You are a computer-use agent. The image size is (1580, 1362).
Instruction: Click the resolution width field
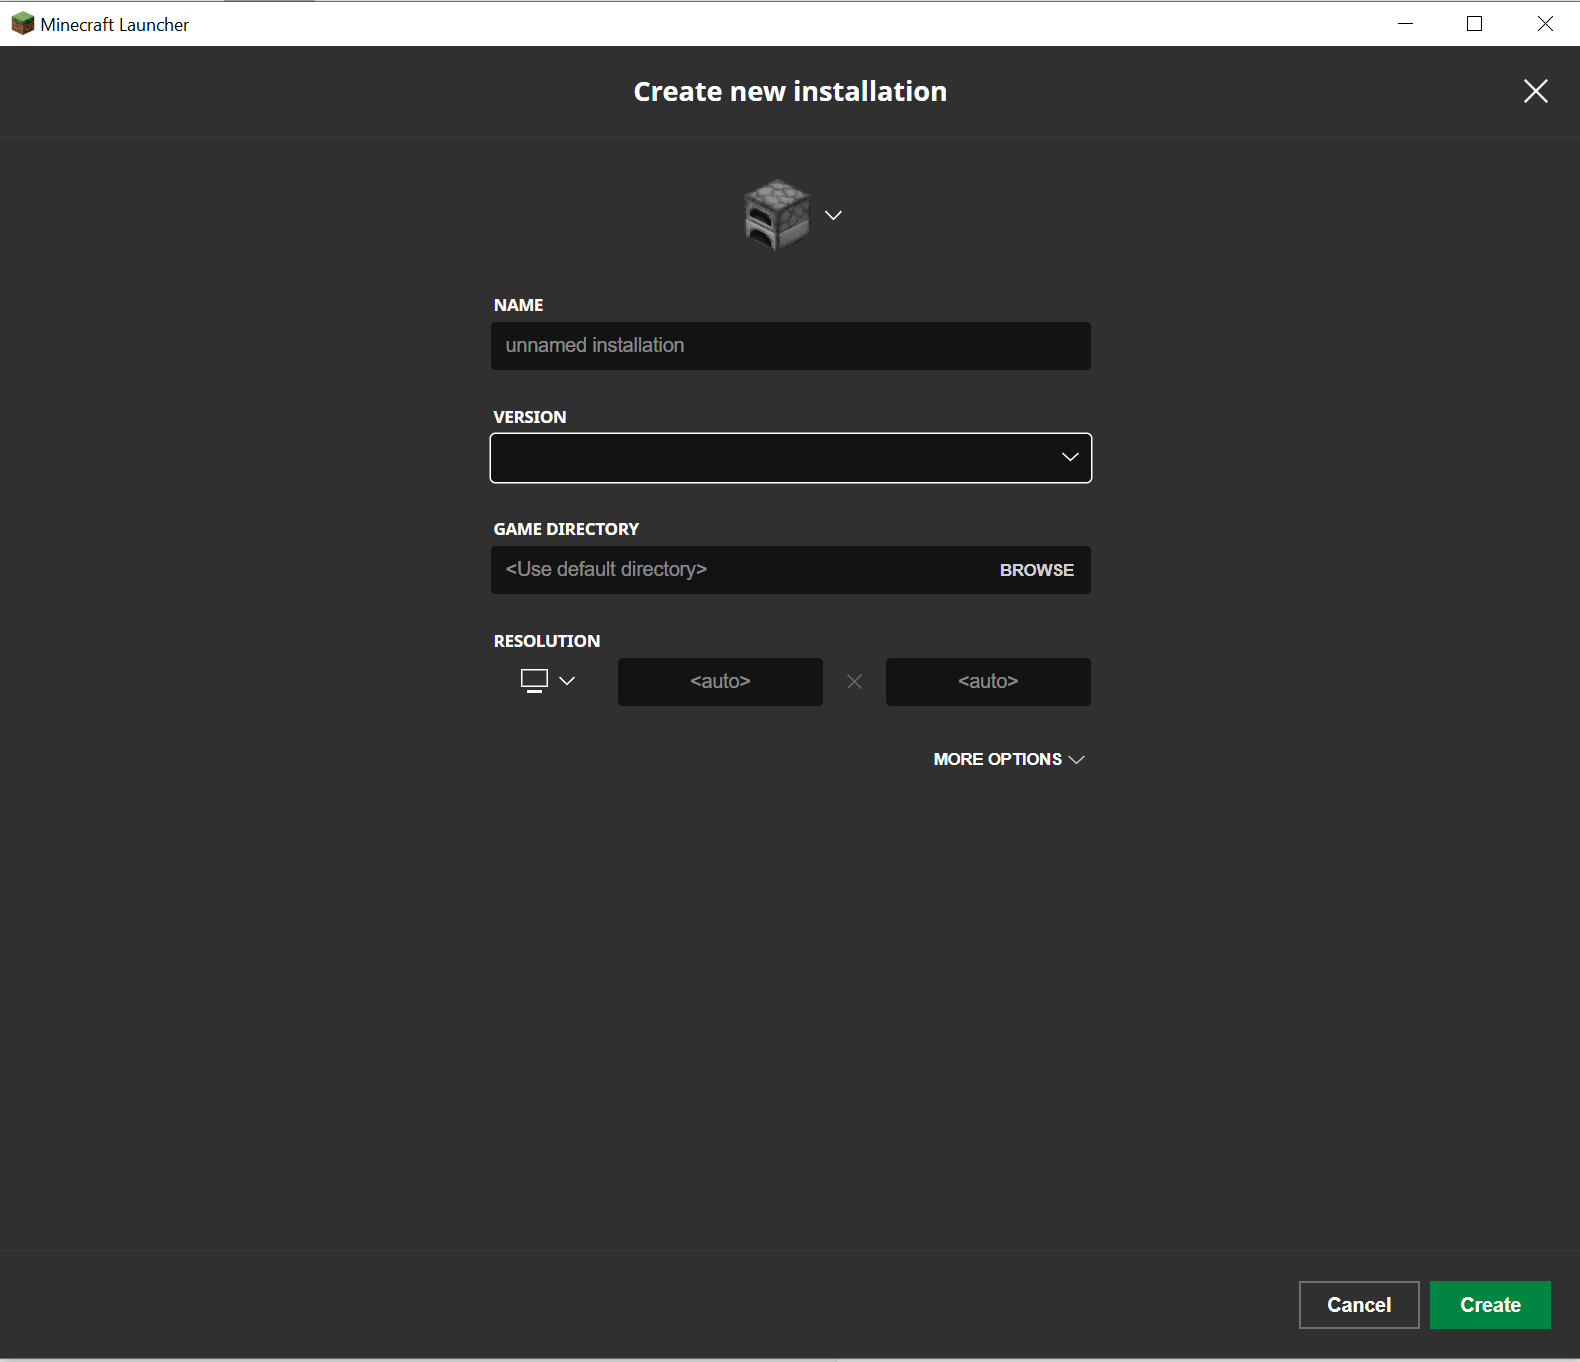(x=720, y=682)
